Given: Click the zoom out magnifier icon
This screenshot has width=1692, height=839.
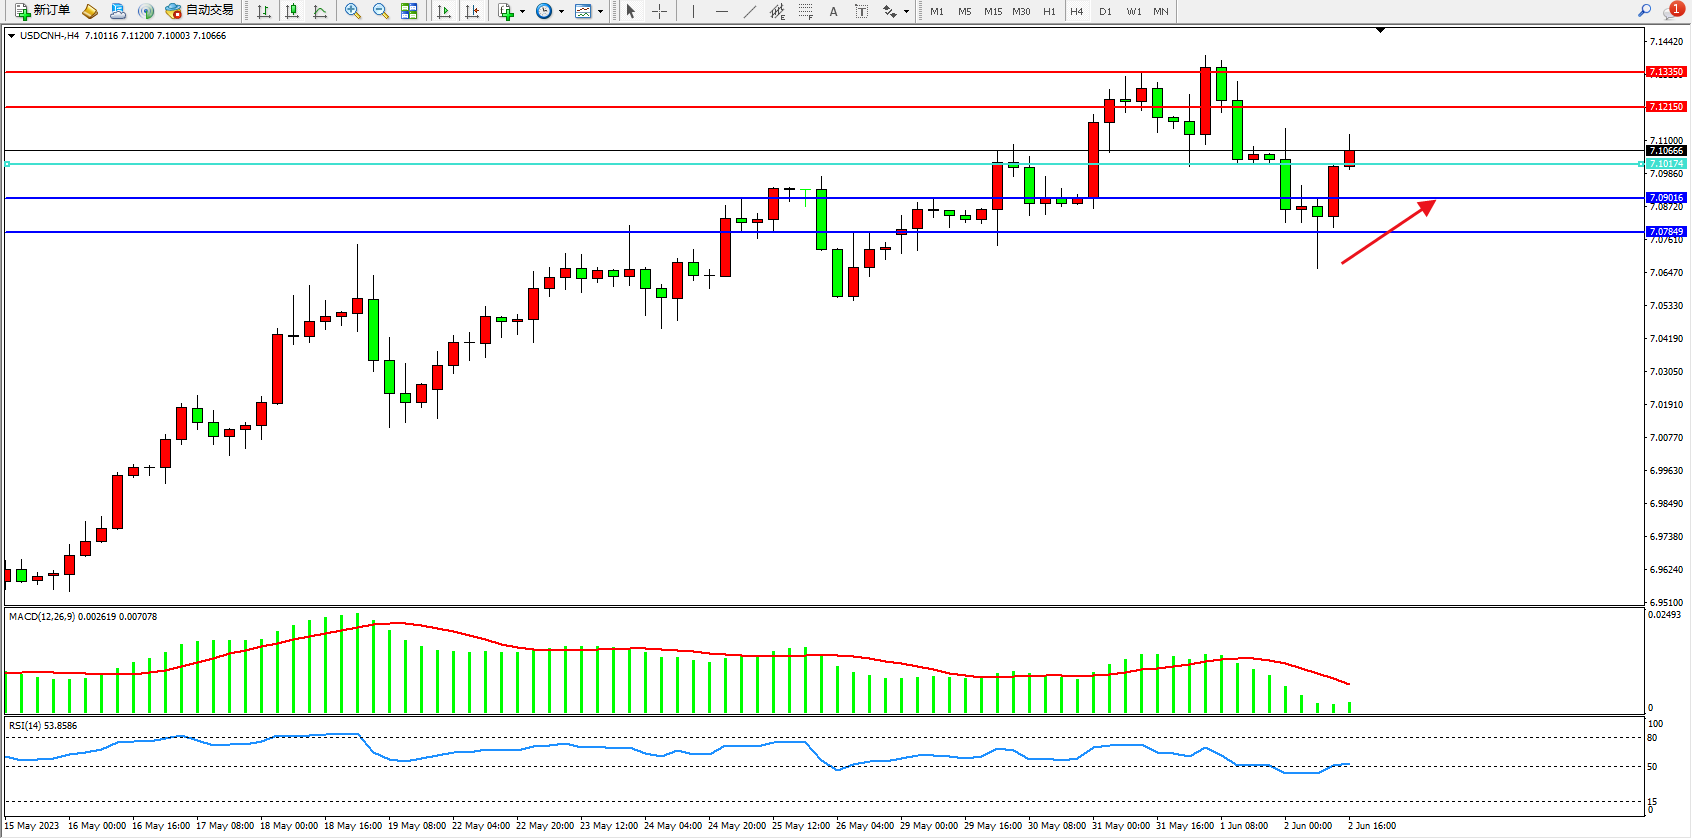Looking at the screenshot, I should (380, 11).
